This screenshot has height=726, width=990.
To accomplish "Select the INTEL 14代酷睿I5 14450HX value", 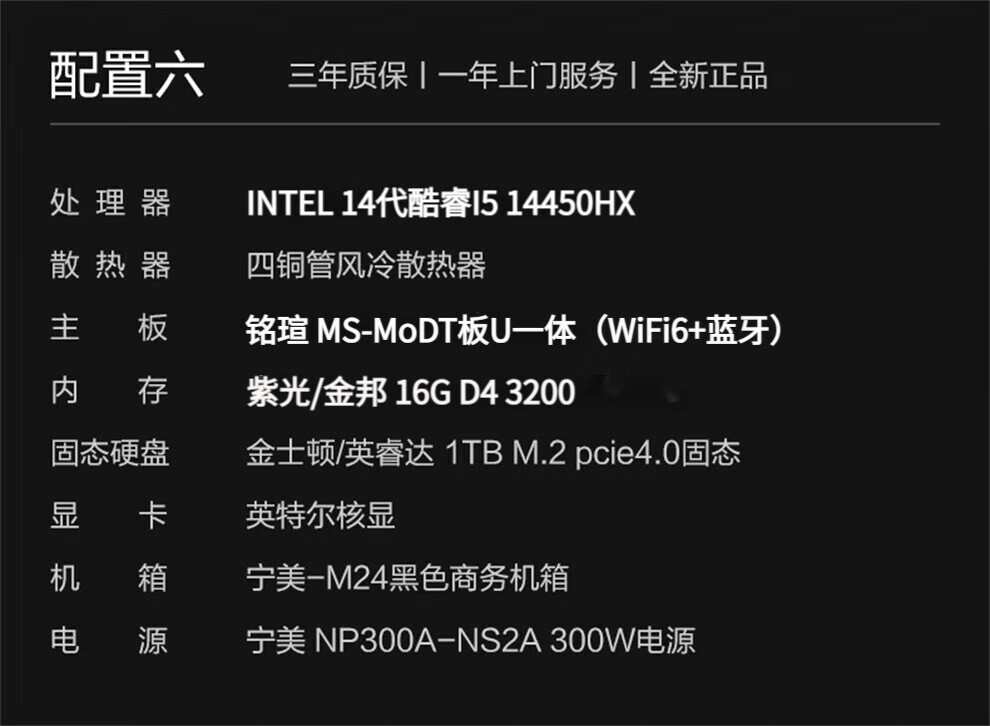I will (440, 204).
